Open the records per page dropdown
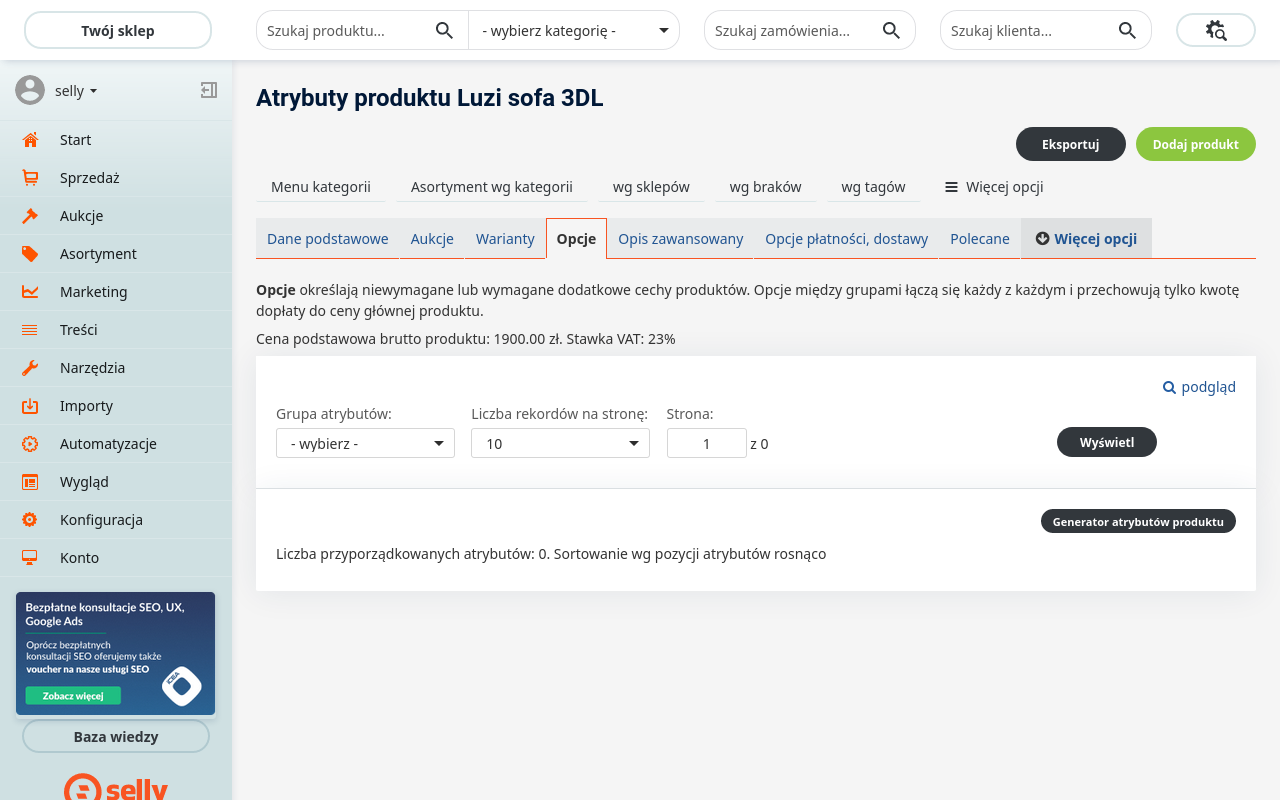 (560, 443)
